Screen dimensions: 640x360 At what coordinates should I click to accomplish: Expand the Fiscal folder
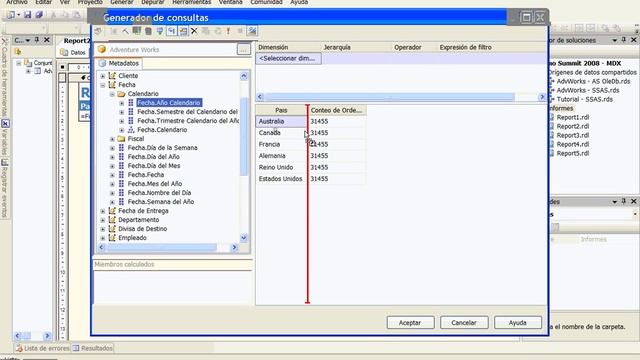click(112, 139)
